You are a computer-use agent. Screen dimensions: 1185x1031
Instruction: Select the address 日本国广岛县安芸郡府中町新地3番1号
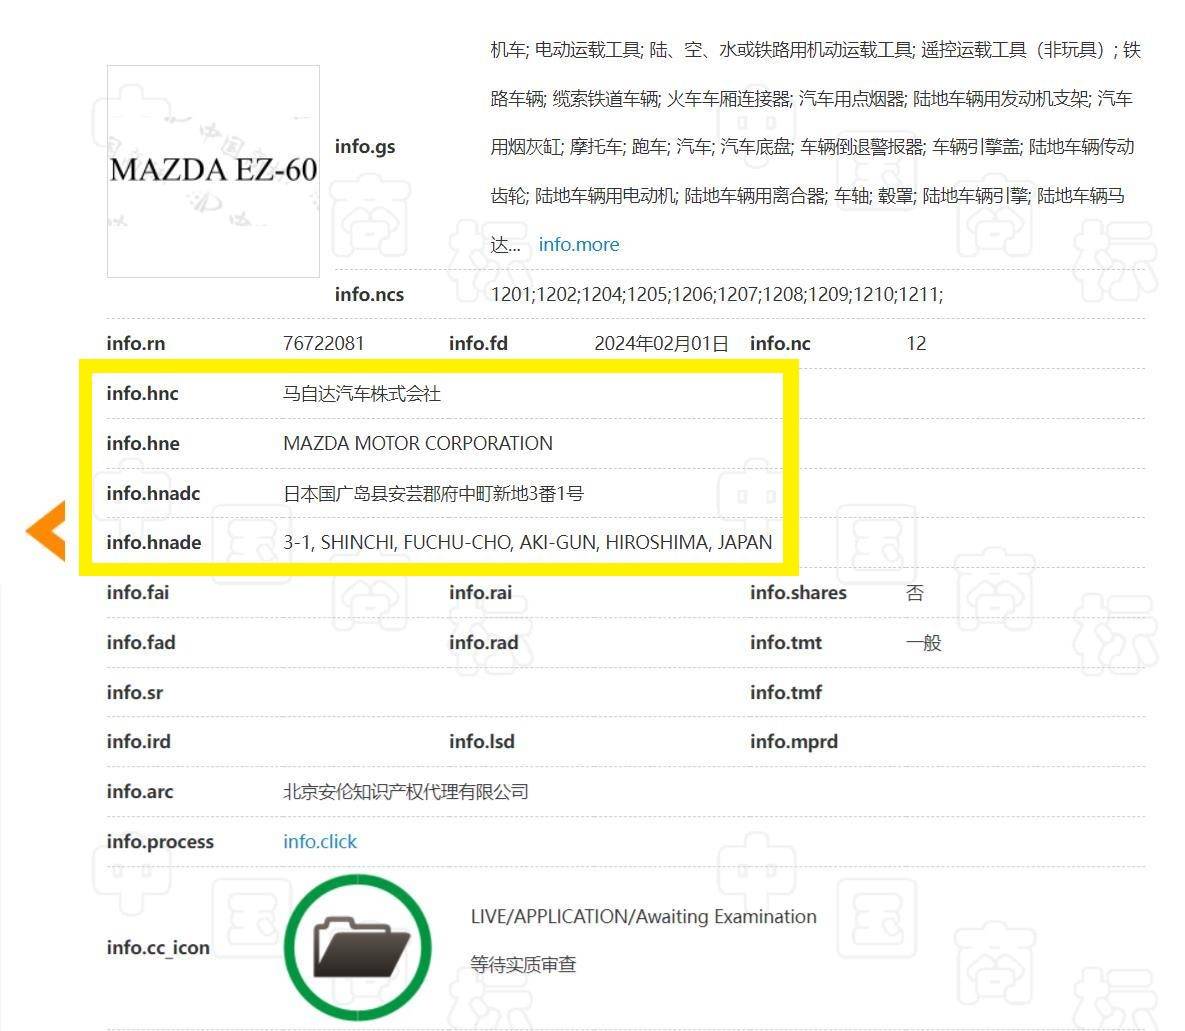[x=434, y=494]
